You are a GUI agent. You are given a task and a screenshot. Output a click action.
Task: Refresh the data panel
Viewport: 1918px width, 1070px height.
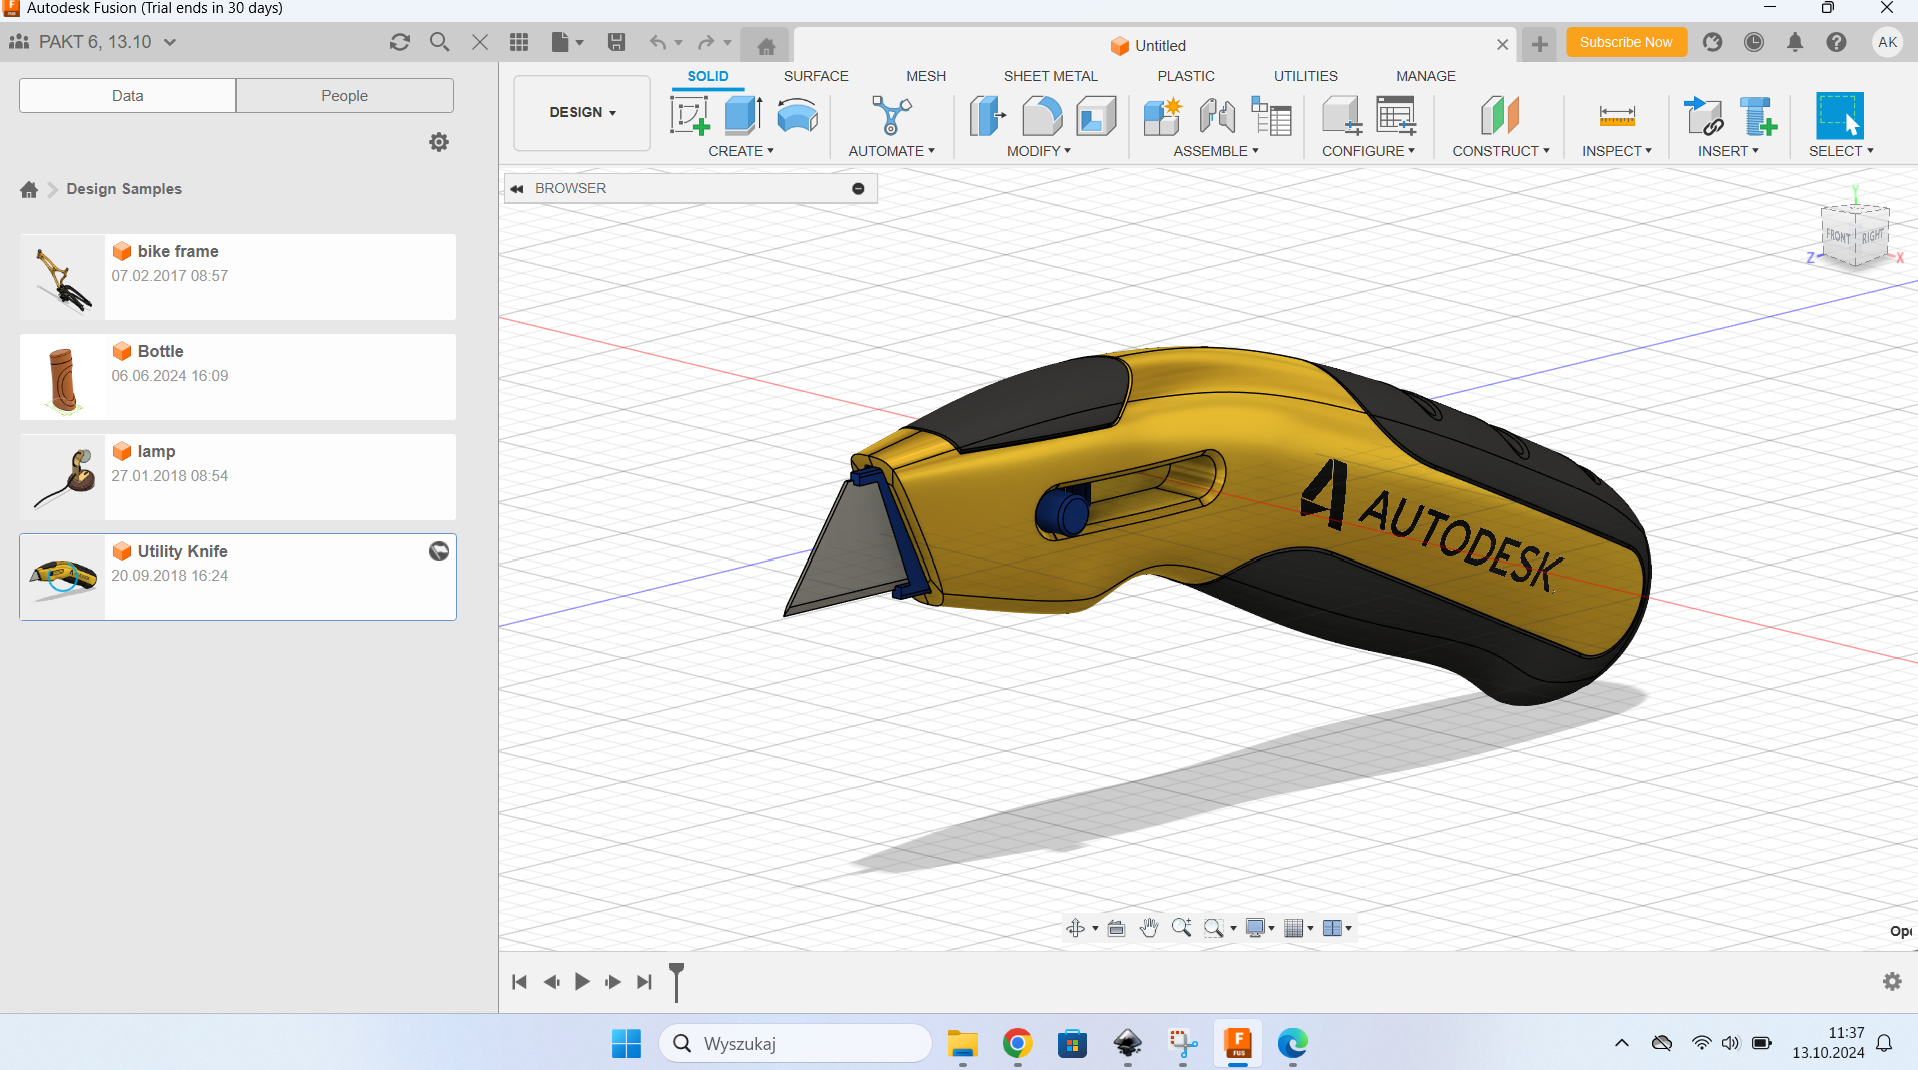pyautogui.click(x=400, y=42)
